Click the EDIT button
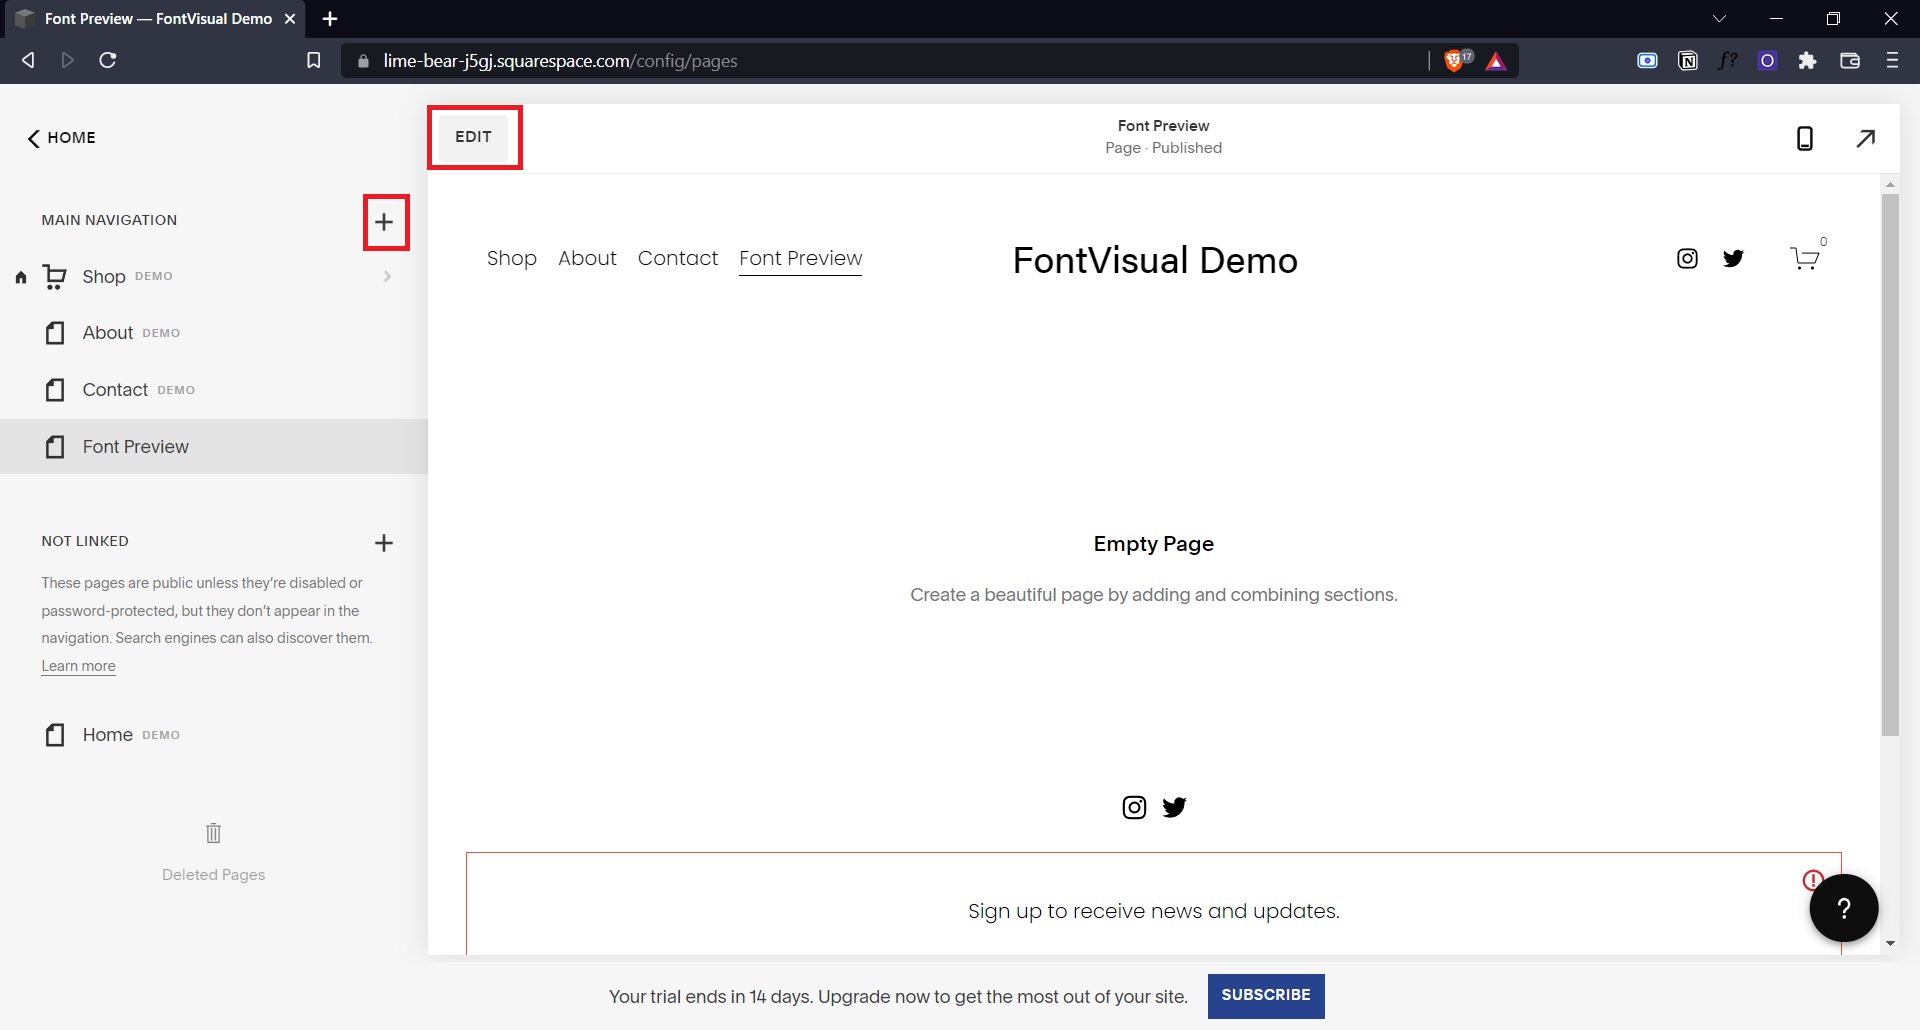Image resolution: width=1920 pixels, height=1030 pixels. pyautogui.click(x=473, y=137)
